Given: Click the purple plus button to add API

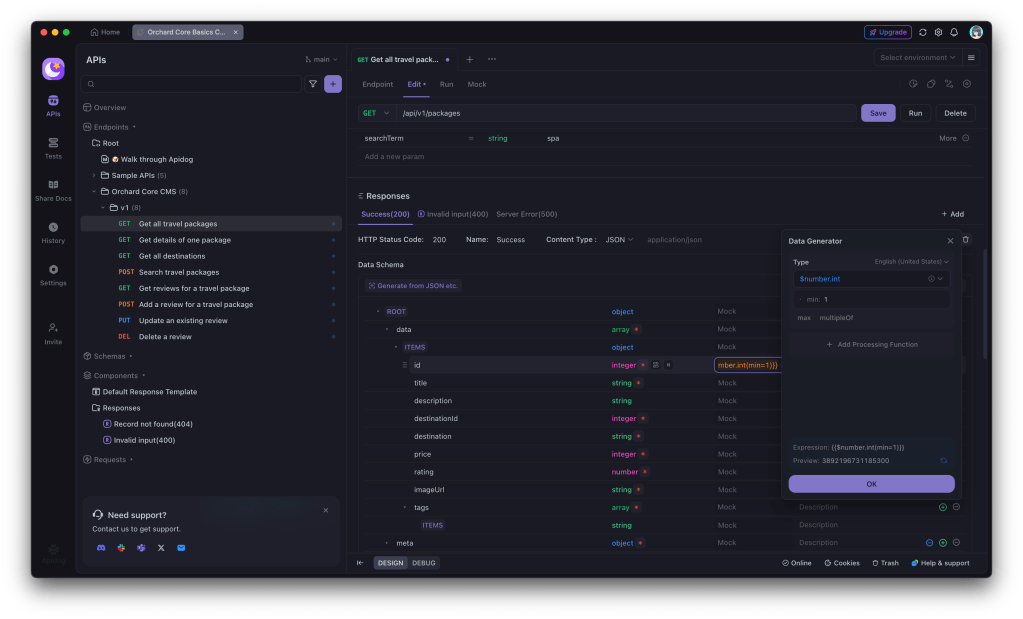Looking at the screenshot, I should pyautogui.click(x=333, y=85).
